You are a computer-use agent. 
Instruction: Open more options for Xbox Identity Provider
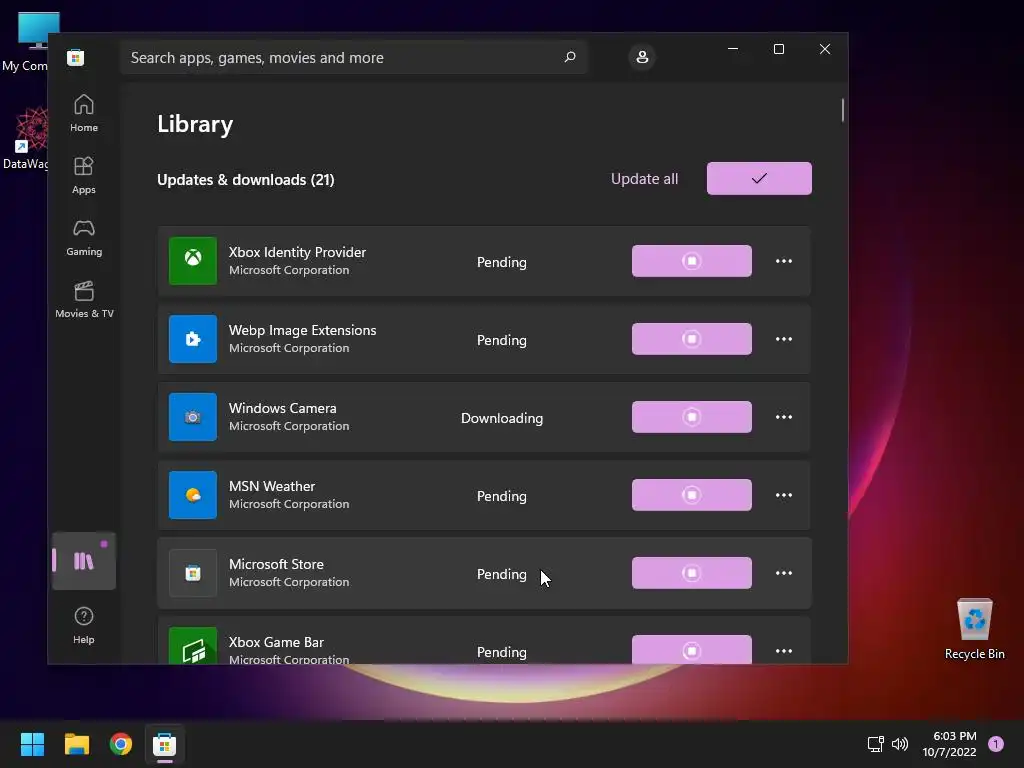(784, 261)
